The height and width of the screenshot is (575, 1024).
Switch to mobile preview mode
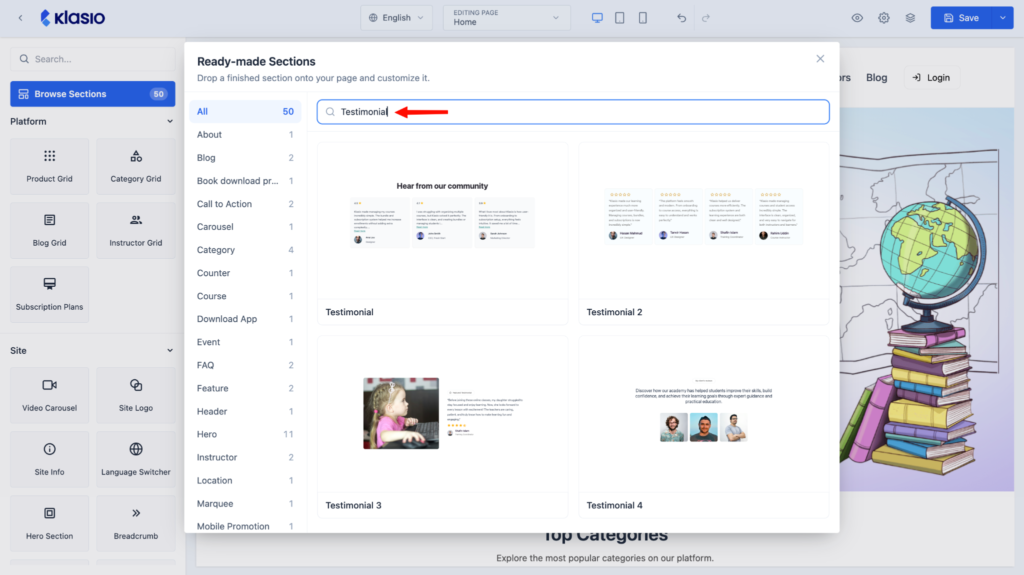tap(643, 18)
